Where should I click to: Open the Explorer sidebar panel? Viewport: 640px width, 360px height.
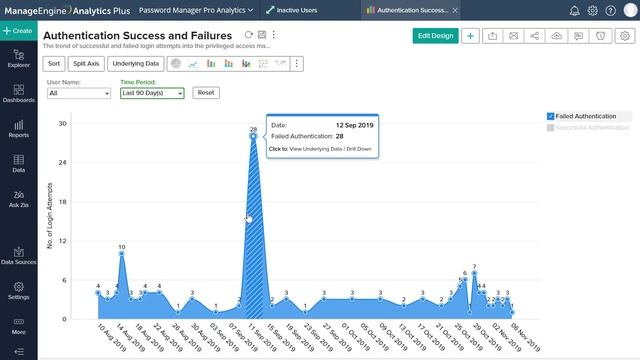(18, 58)
